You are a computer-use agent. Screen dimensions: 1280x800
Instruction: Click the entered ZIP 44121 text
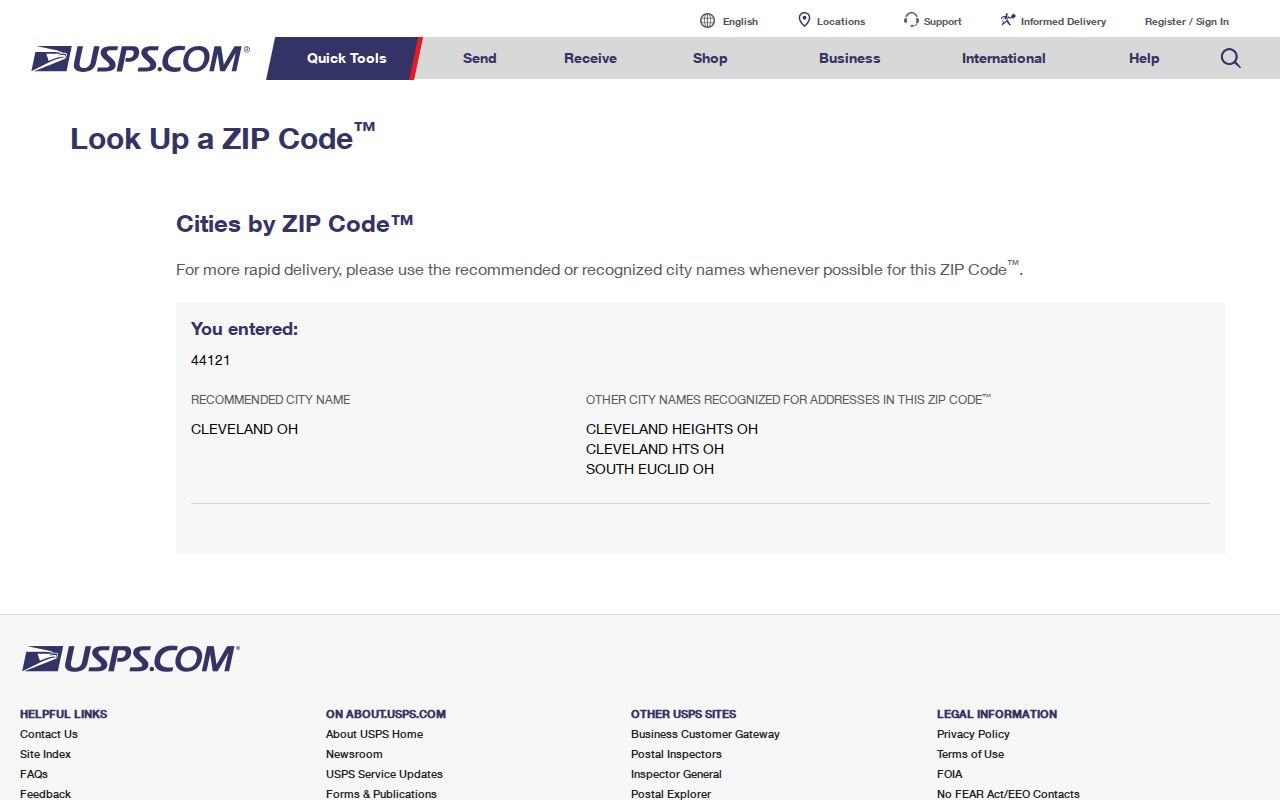211,360
